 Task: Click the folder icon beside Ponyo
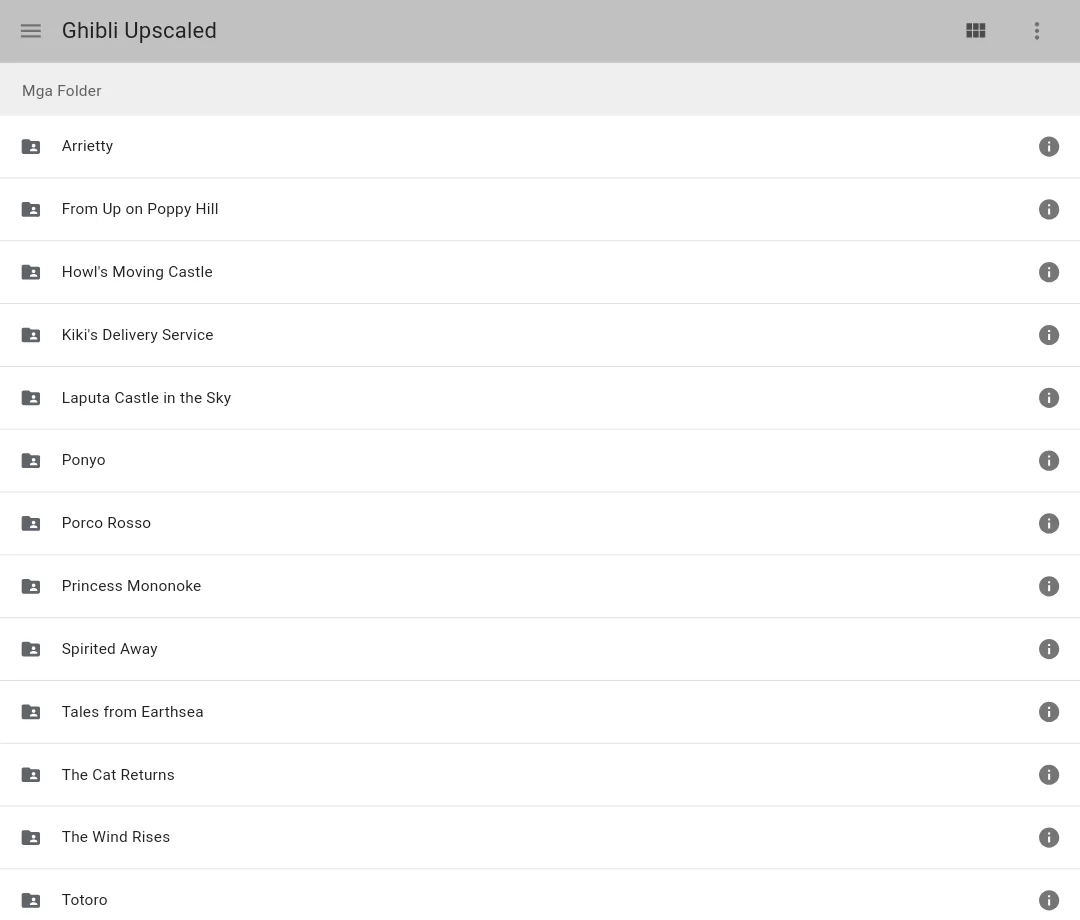(31, 461)
